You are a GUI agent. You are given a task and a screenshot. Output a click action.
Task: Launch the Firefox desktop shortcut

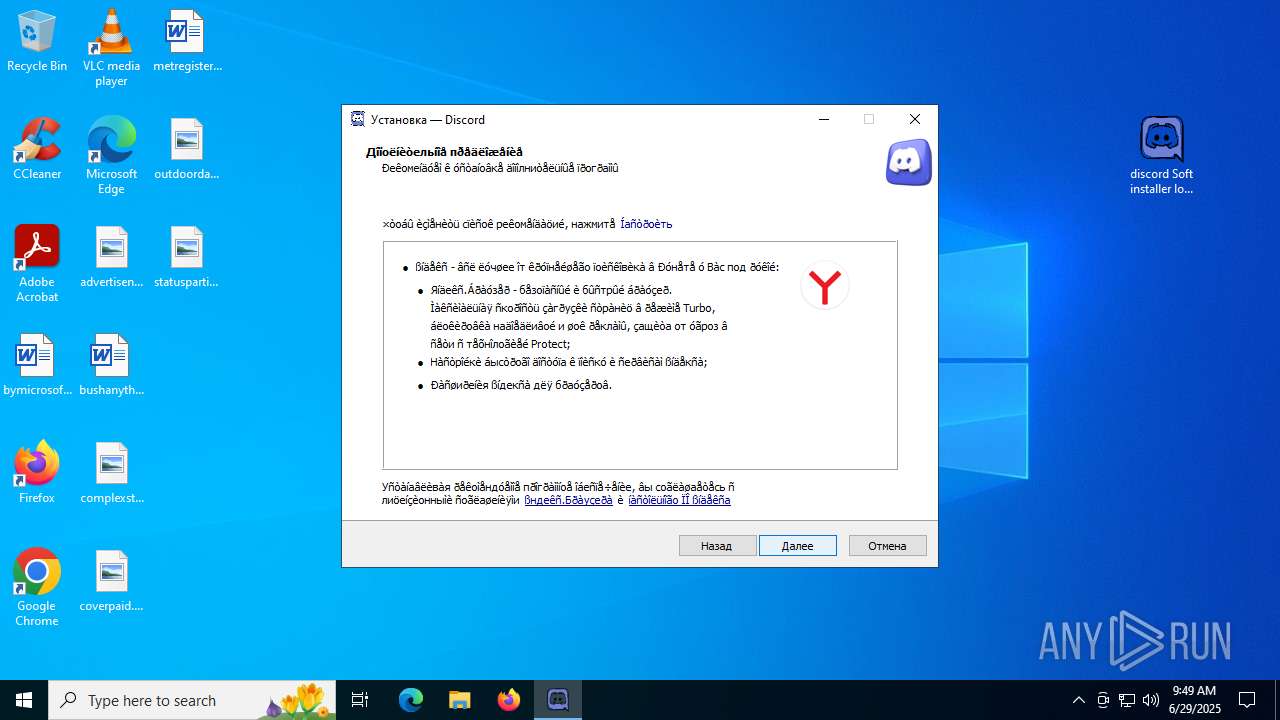point(37,474)
